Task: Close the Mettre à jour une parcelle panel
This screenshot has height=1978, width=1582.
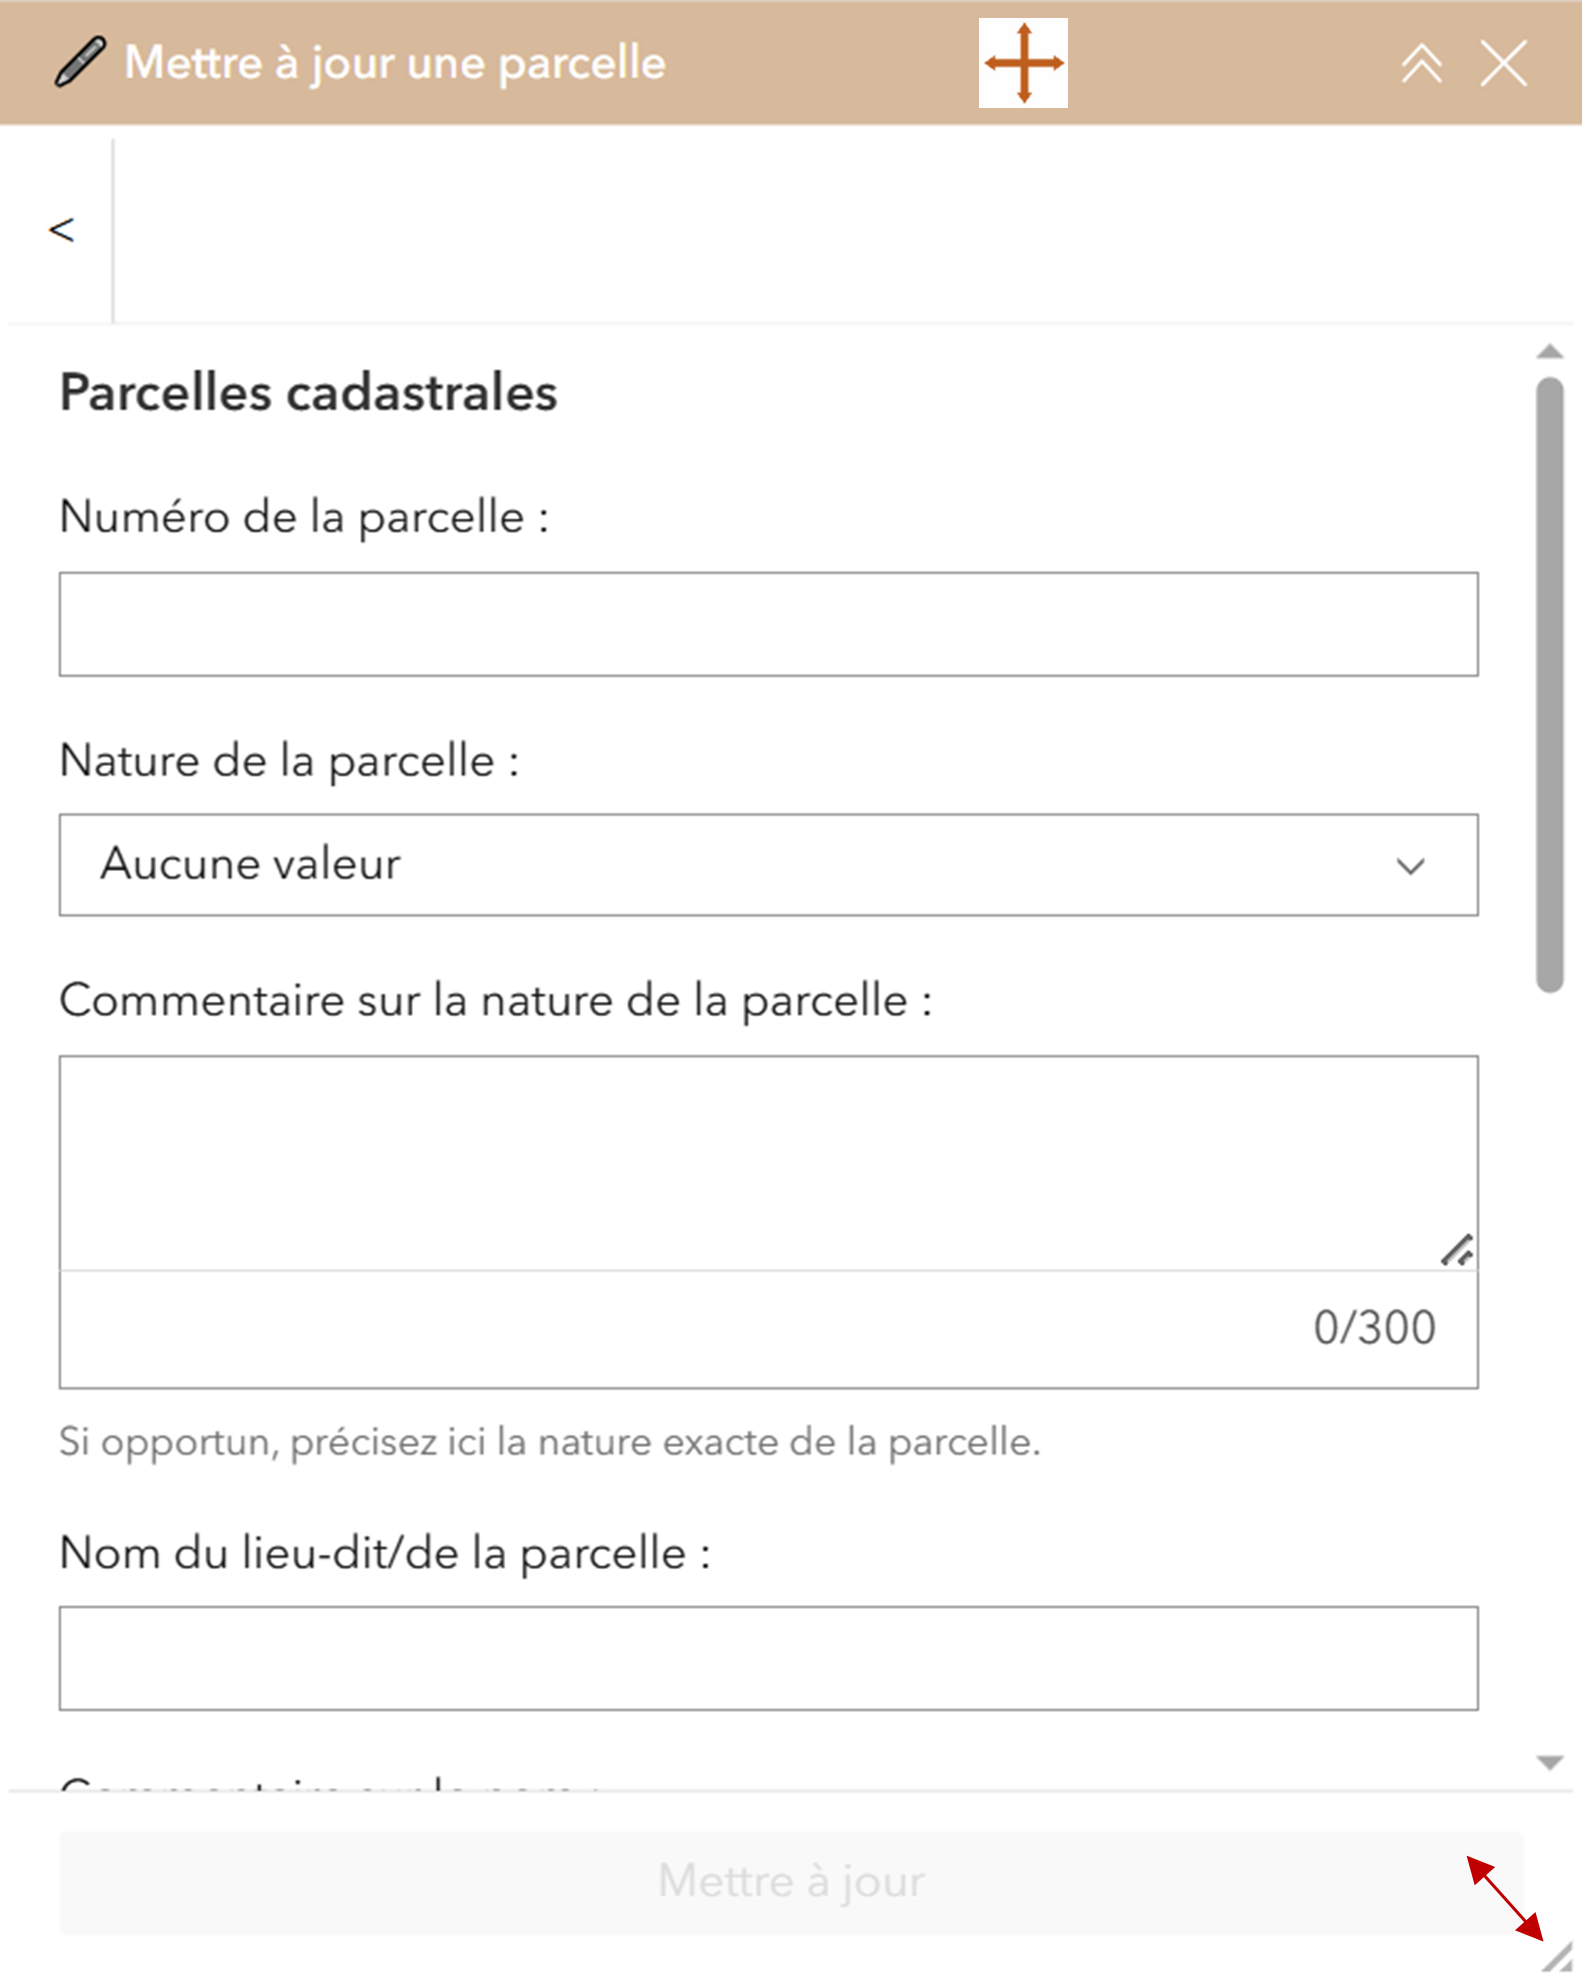Action: tap(1503, 64)
